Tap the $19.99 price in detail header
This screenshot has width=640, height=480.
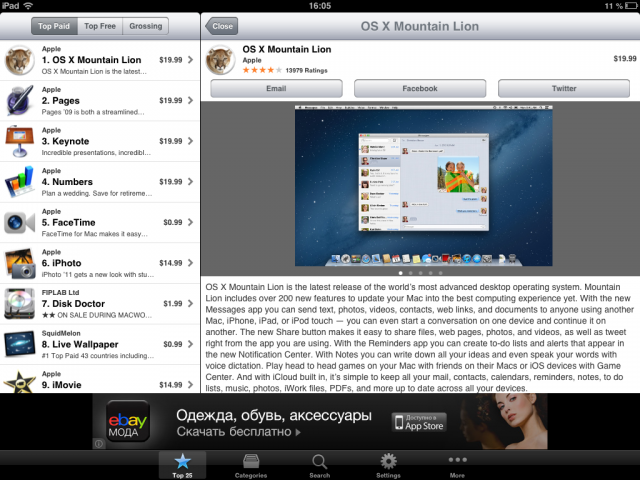click(624, 59)
